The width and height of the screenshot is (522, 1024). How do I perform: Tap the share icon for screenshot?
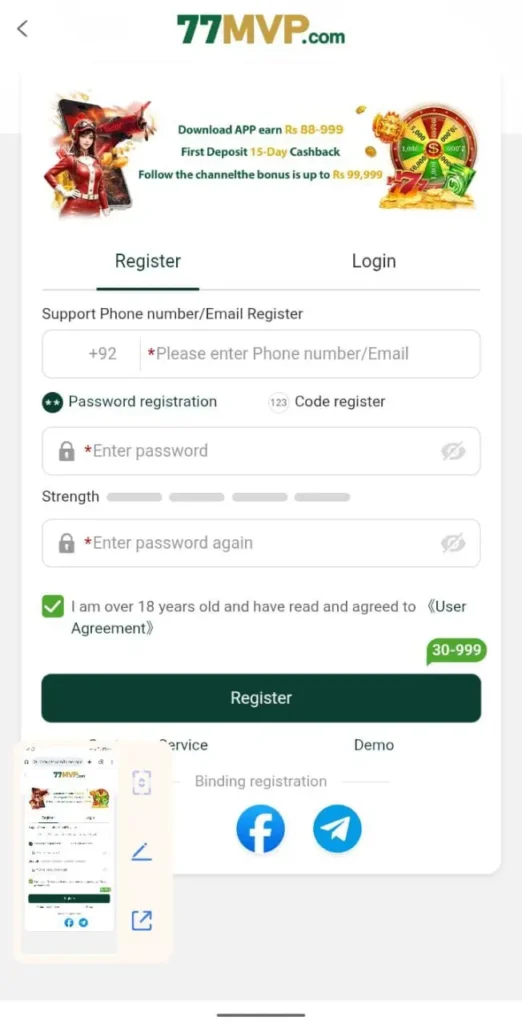tap(142, 920)
